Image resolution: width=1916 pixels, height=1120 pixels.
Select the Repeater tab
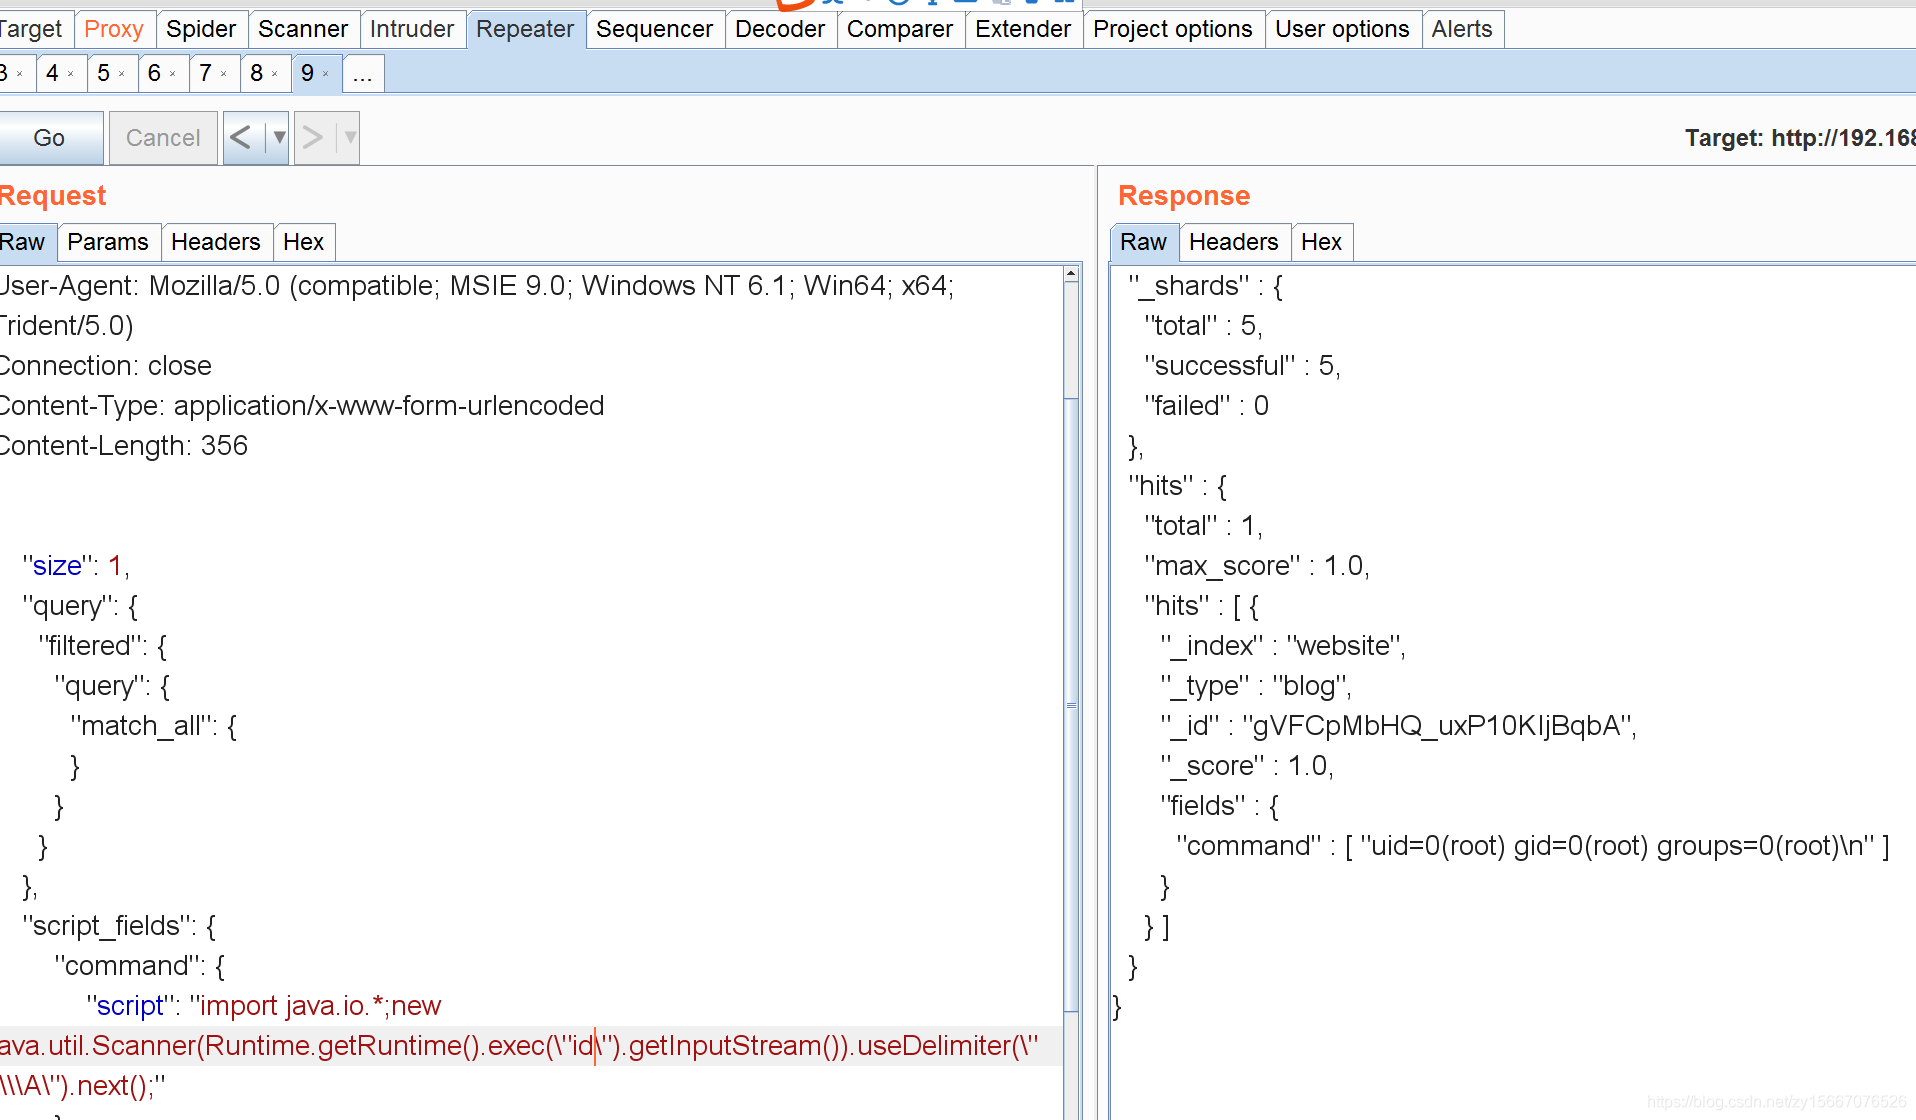point(525,29)
